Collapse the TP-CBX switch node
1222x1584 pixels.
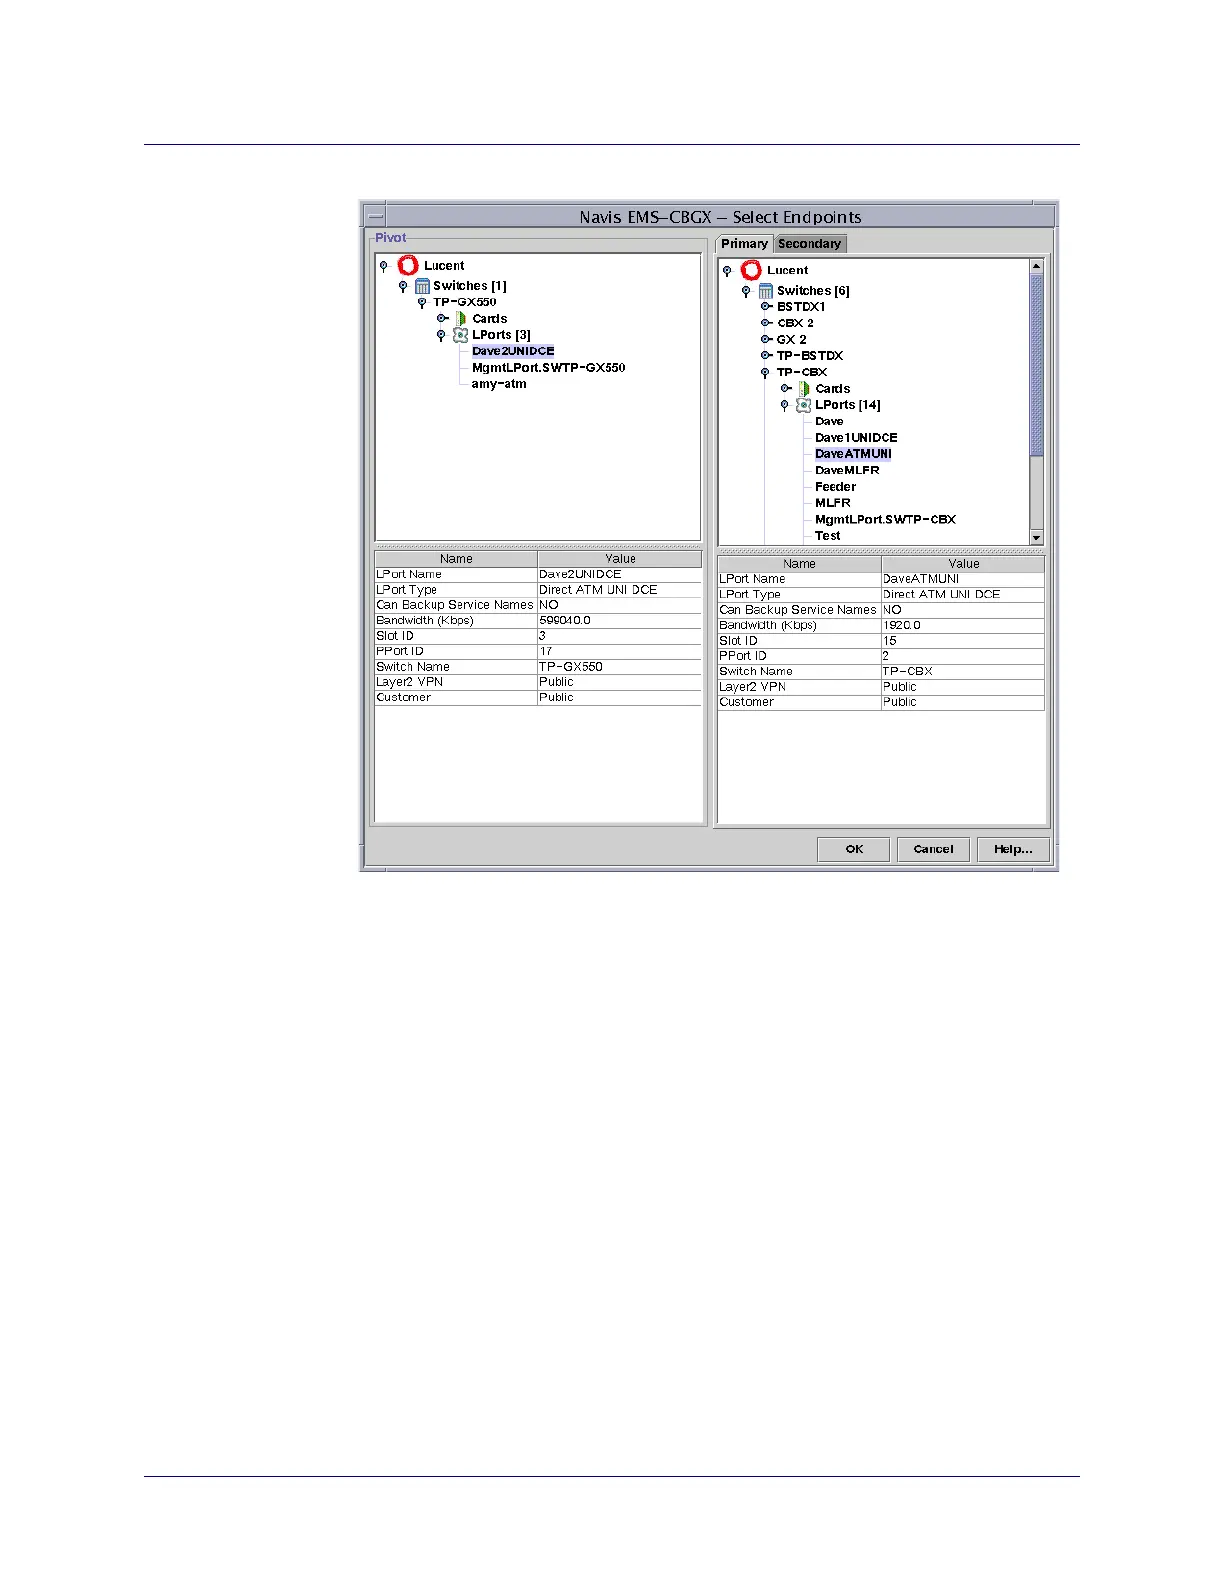pyautogui.click(x=765, y=372)
